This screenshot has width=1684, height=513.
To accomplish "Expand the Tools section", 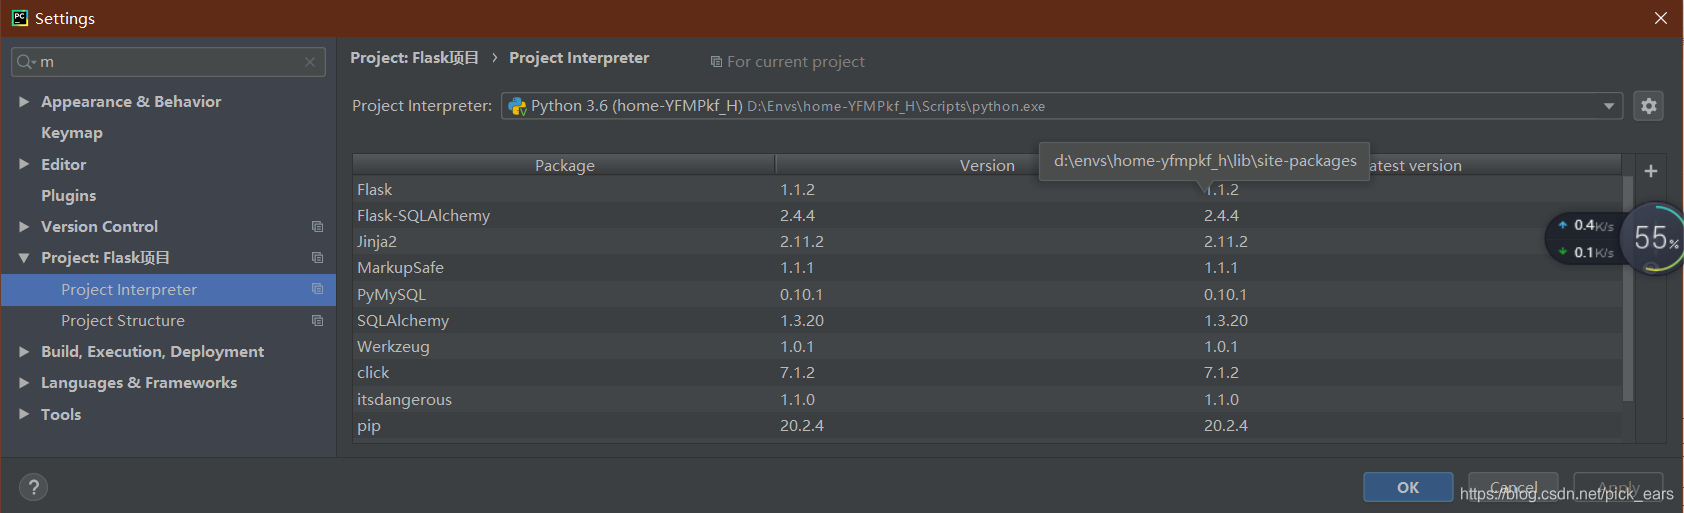I will 24,414.
